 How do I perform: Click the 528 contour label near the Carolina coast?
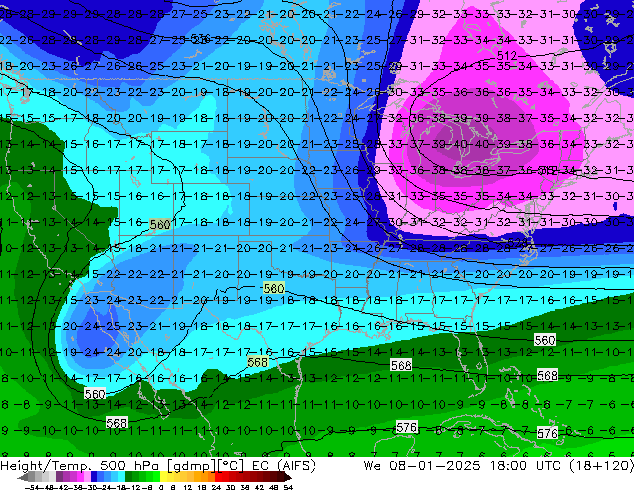518,243
